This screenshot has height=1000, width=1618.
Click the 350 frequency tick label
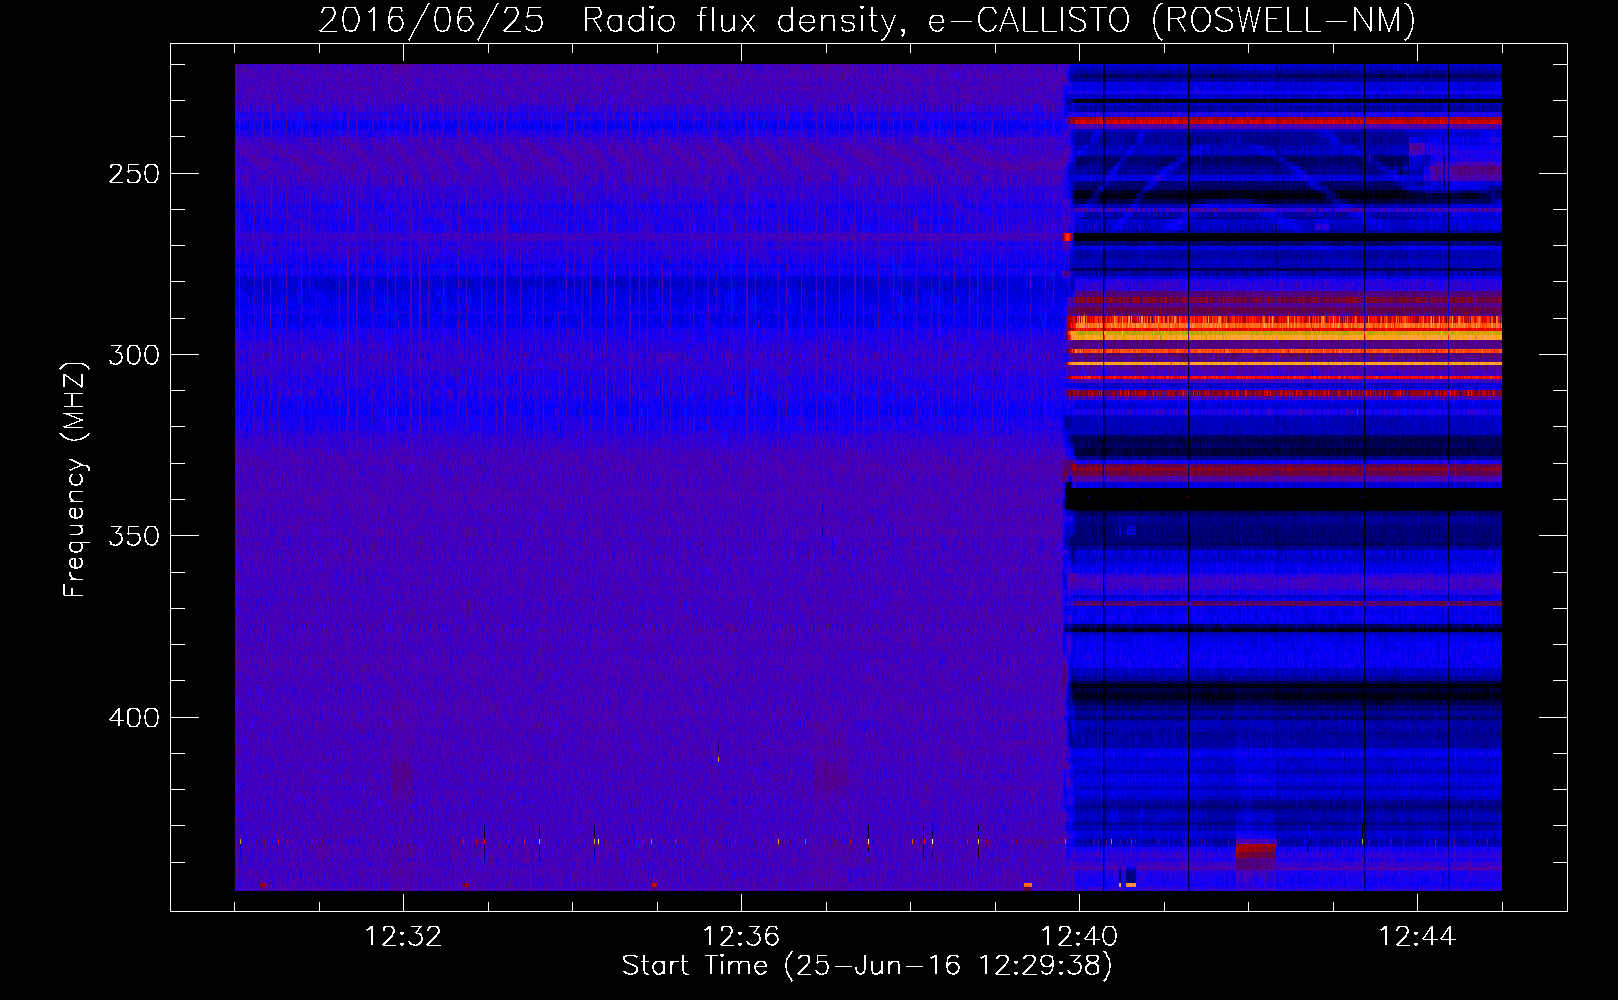(x=134, y=536)
